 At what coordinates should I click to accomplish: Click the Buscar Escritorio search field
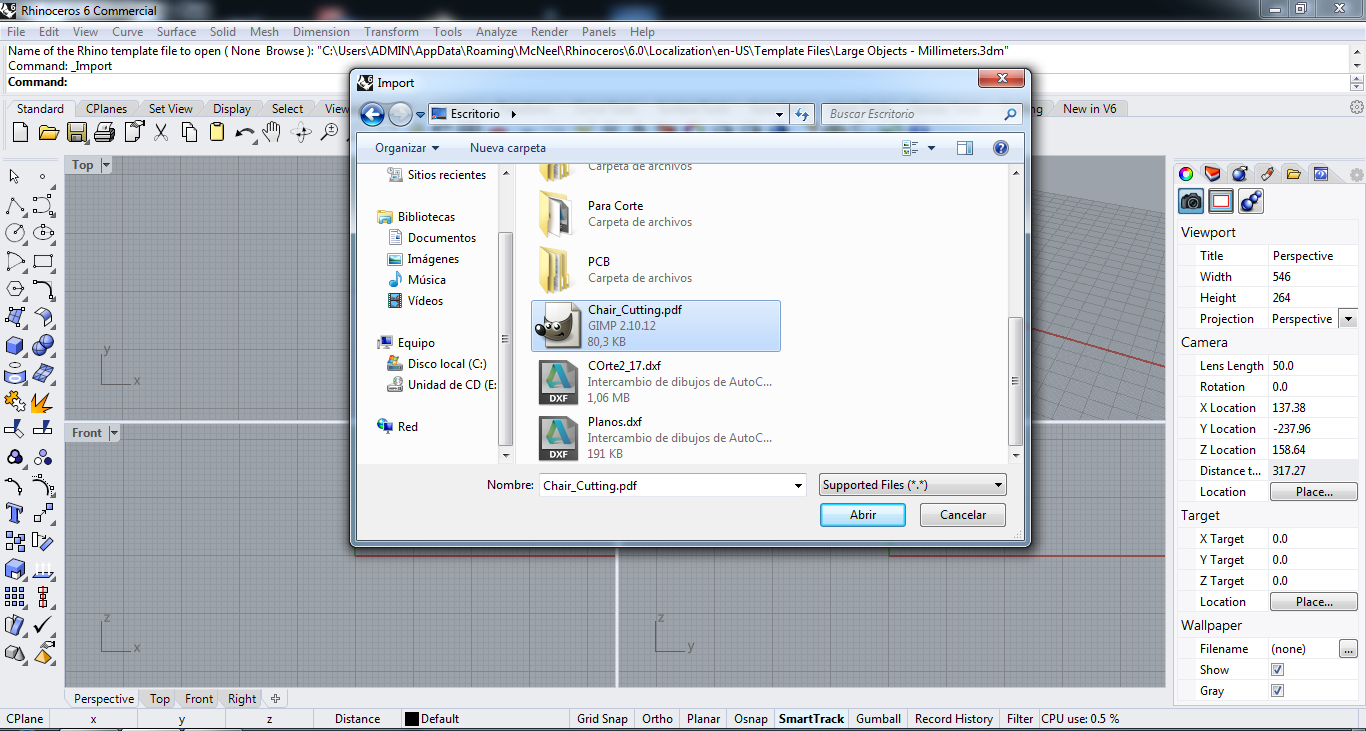click(920, 114)
